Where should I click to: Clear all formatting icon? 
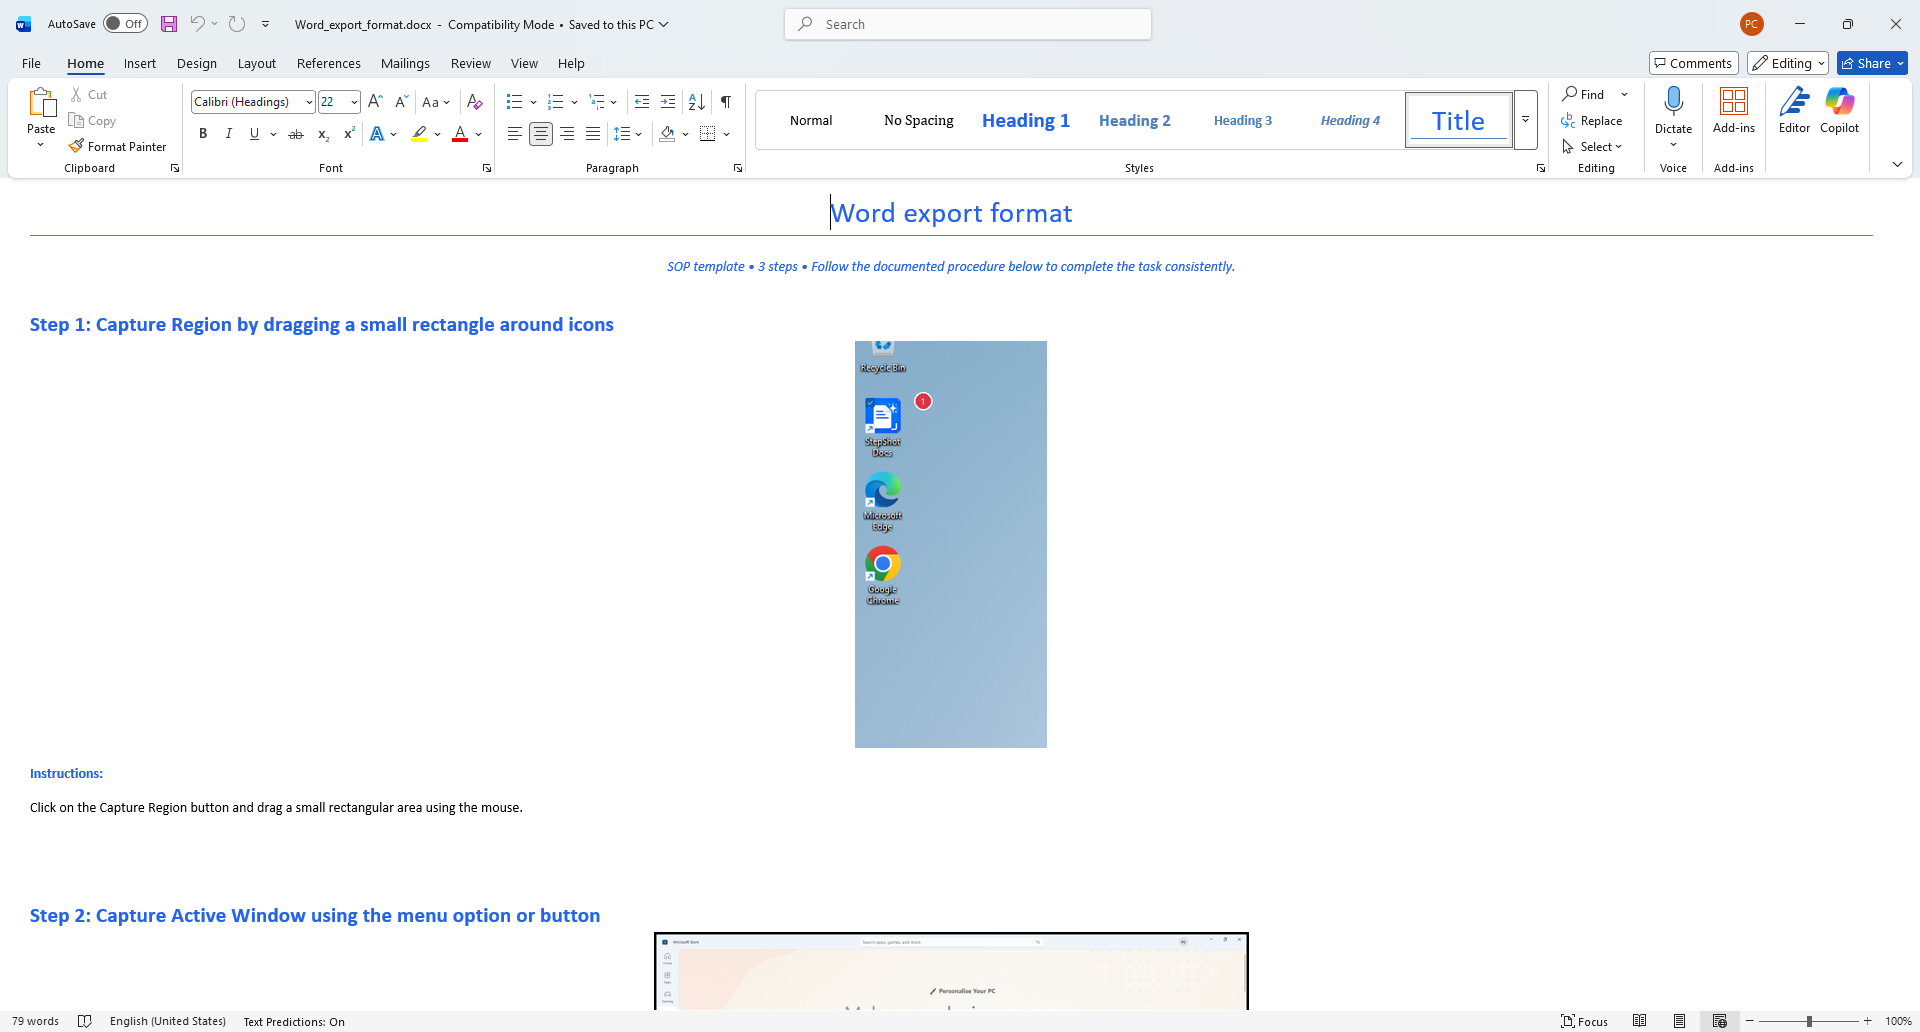pos(475,102)
